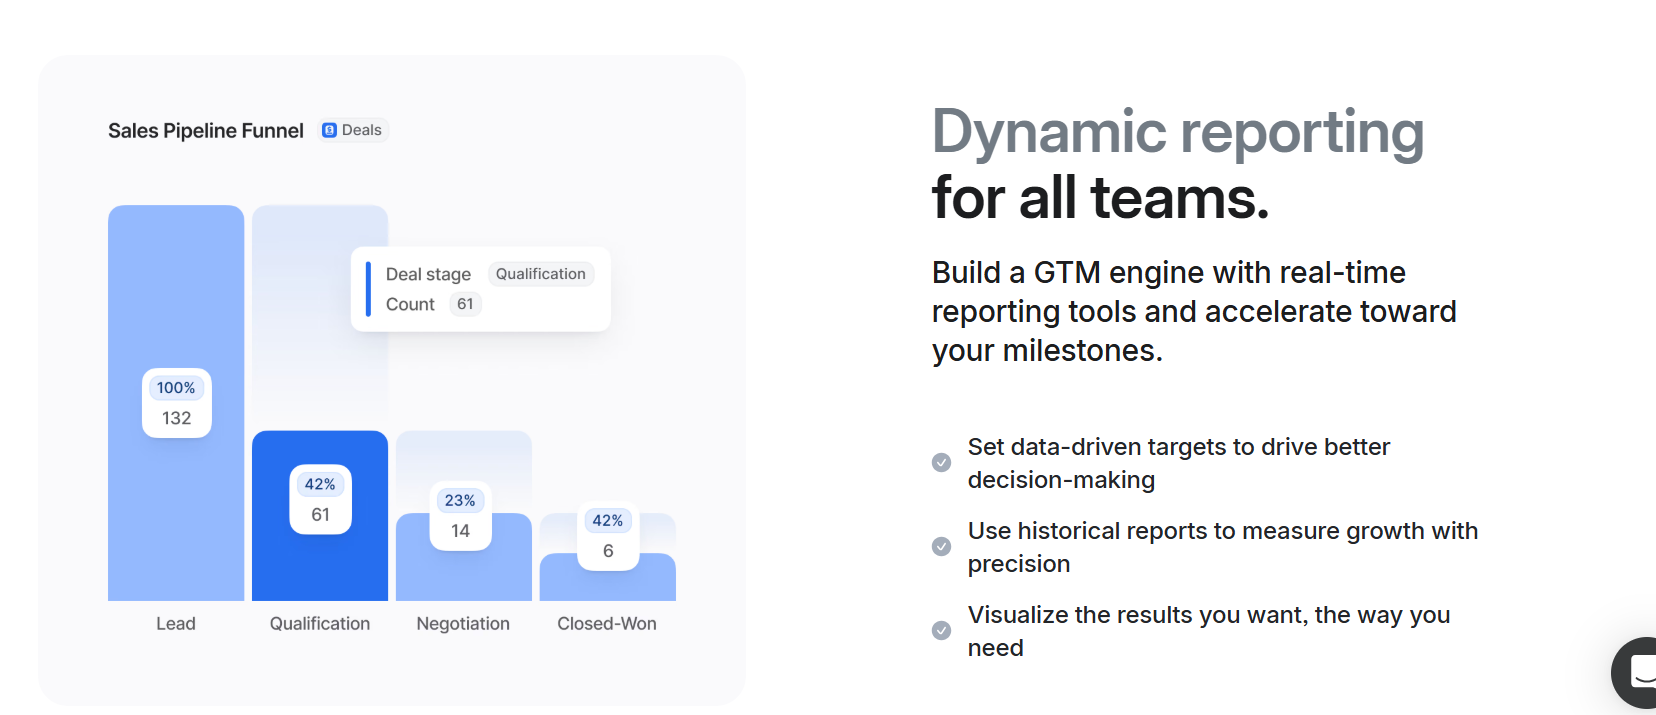Click the 23% 14 value card
The image size is (1656, 715).
(460, 516)
